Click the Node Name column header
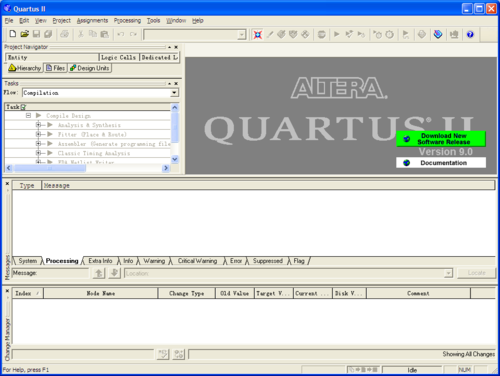Image resolution: width=500 pixels, height=376 pixels. (x=101, y=293)
